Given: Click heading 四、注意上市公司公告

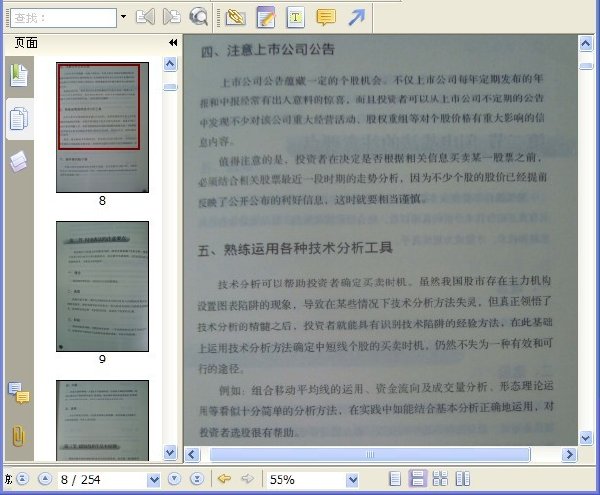Looking at the screenshot, I should pos(268,50).
